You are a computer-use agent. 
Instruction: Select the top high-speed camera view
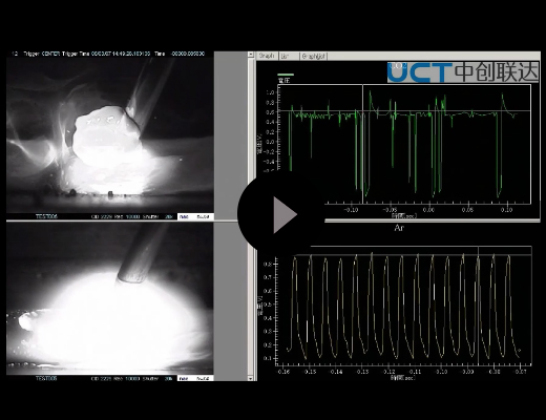point(110,135)
